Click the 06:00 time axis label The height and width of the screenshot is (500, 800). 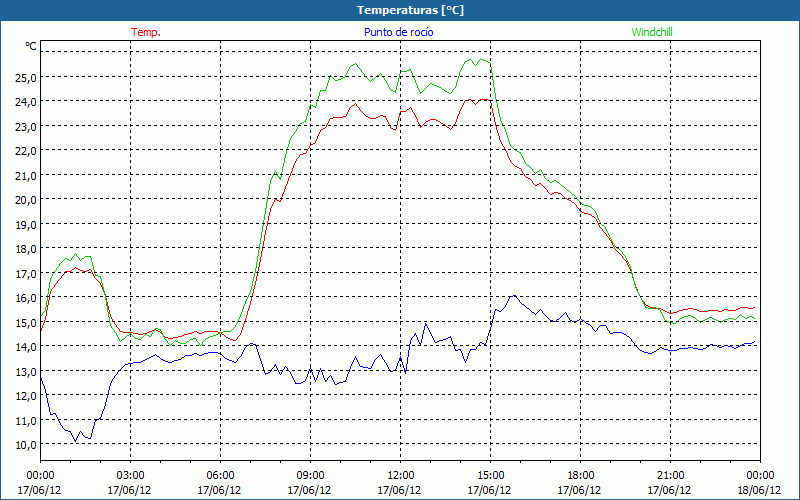pyautogui.click(x=220, y=476)
